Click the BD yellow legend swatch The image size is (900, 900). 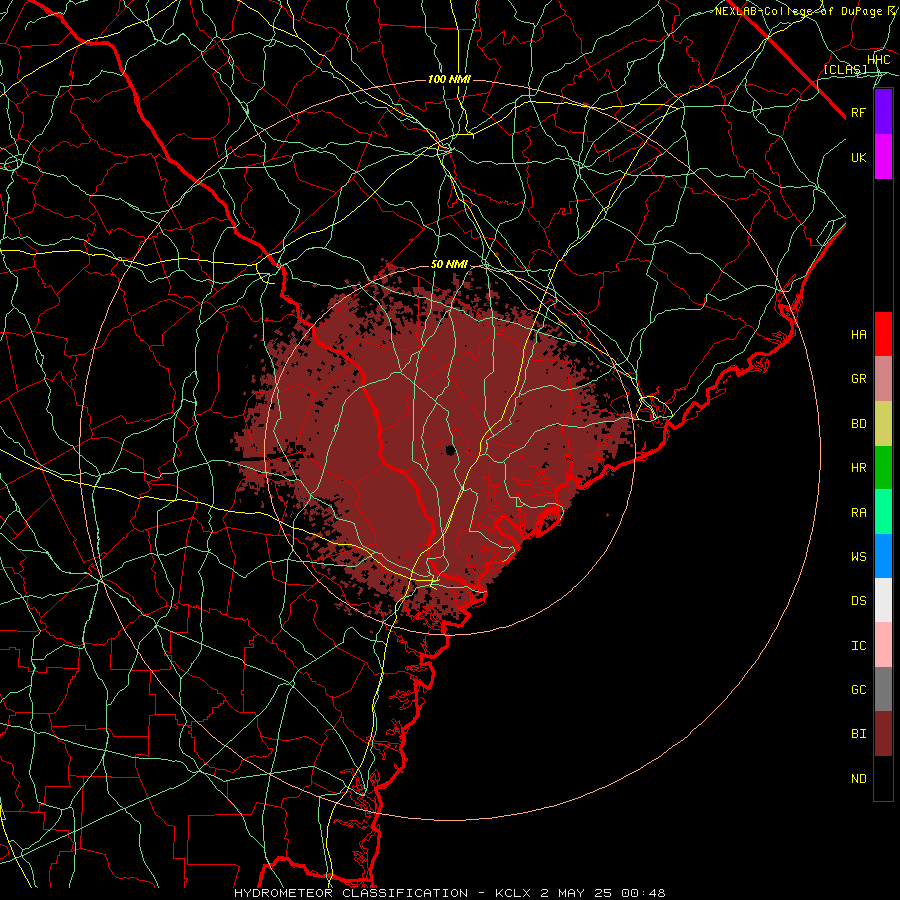[883, 424]
